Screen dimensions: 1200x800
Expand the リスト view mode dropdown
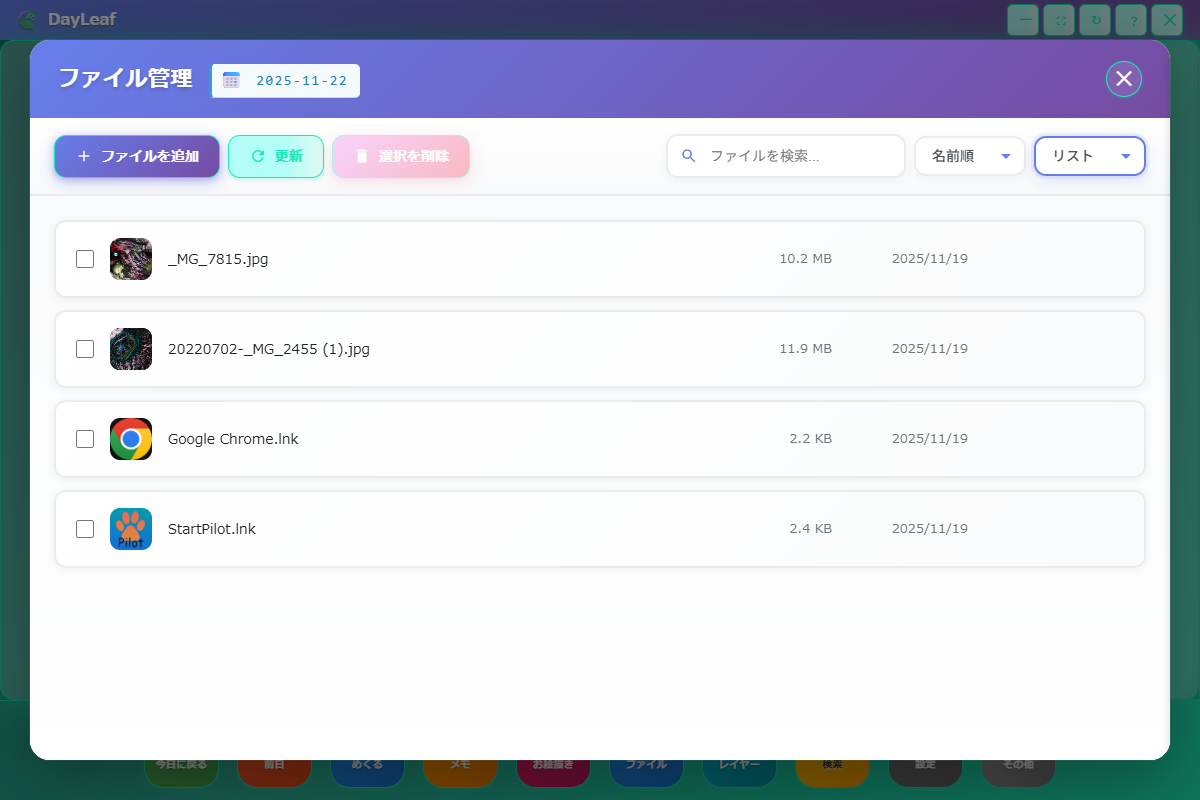pyautogui.click(x=1089, y=156)
